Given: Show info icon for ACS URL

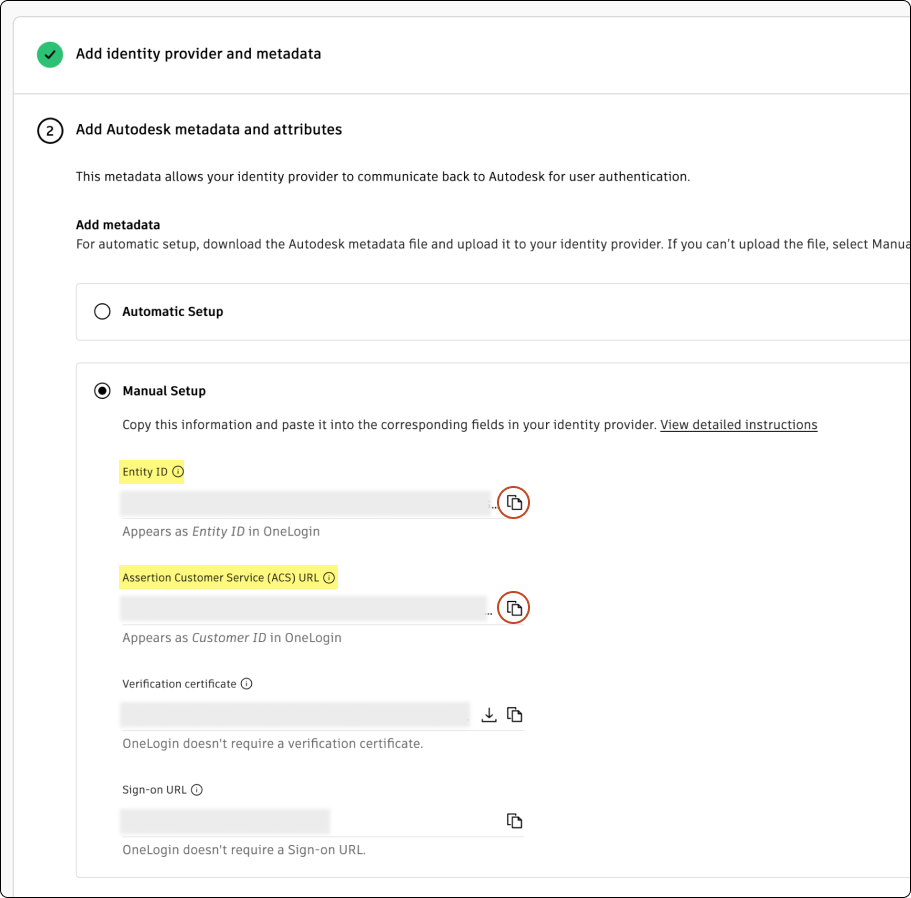Looking at the screenshot, I should click(329, 578).
